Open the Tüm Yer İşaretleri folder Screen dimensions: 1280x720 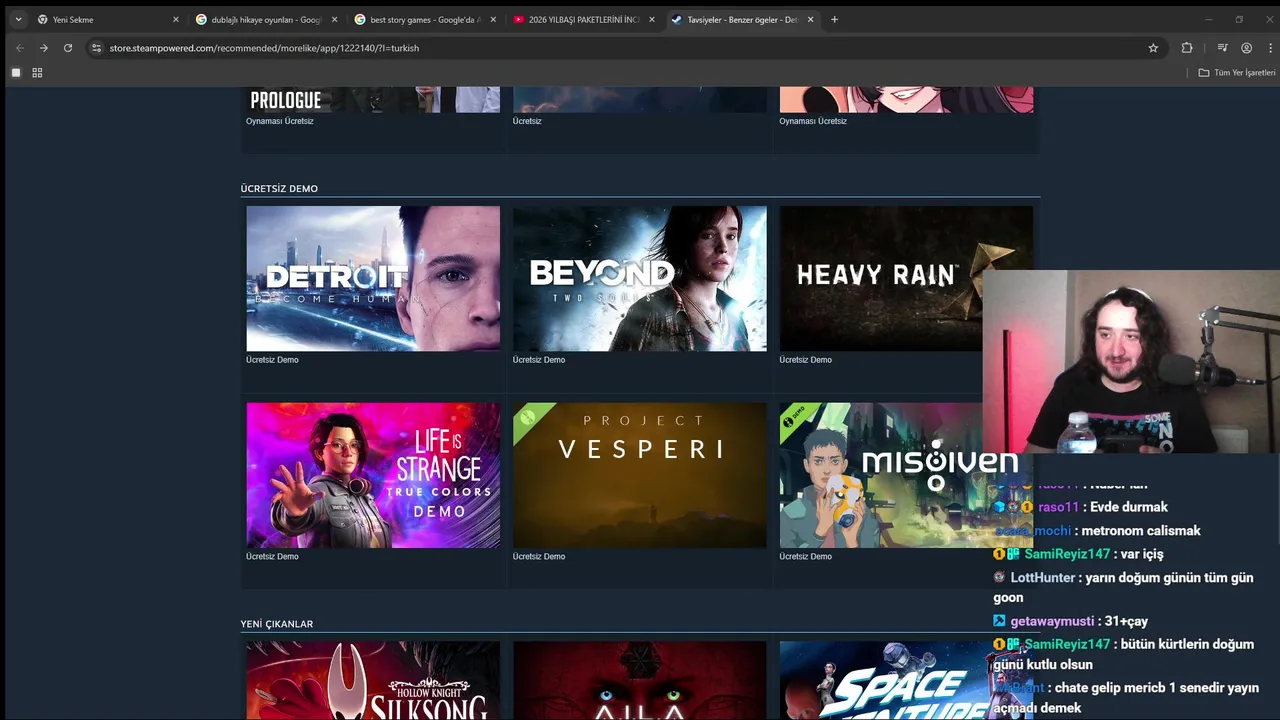click(x=1237, y=73)
